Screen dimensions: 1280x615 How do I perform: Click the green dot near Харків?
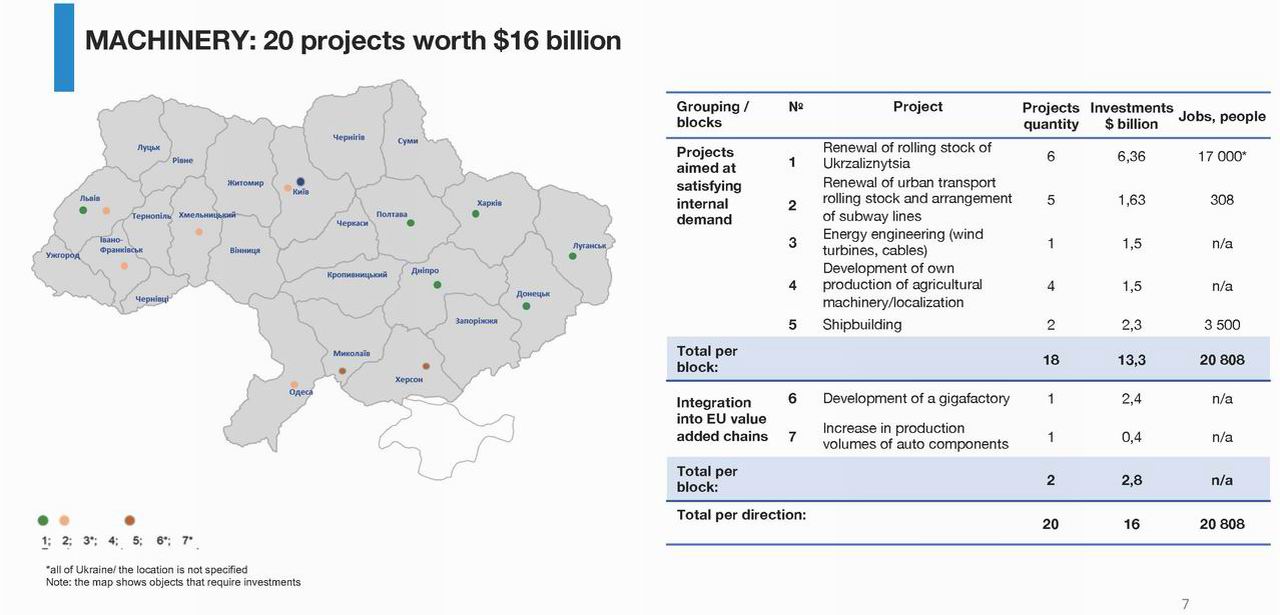476,214
